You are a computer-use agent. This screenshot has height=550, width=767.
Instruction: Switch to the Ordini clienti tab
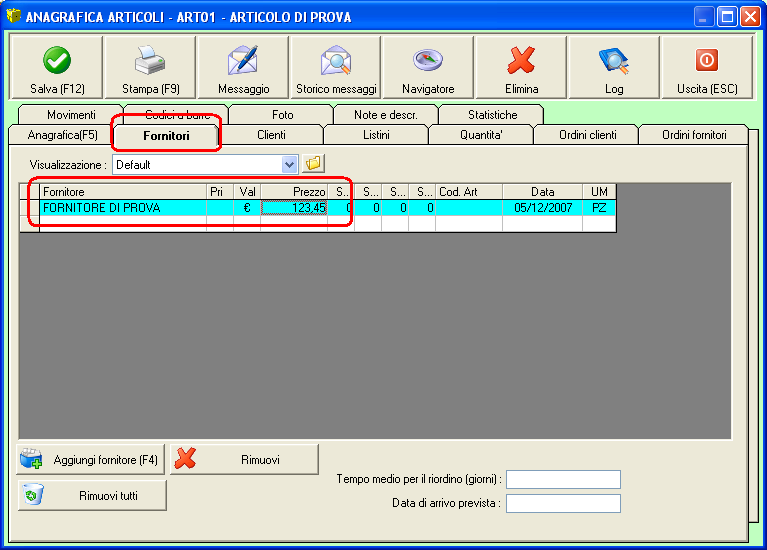[587, 135]
